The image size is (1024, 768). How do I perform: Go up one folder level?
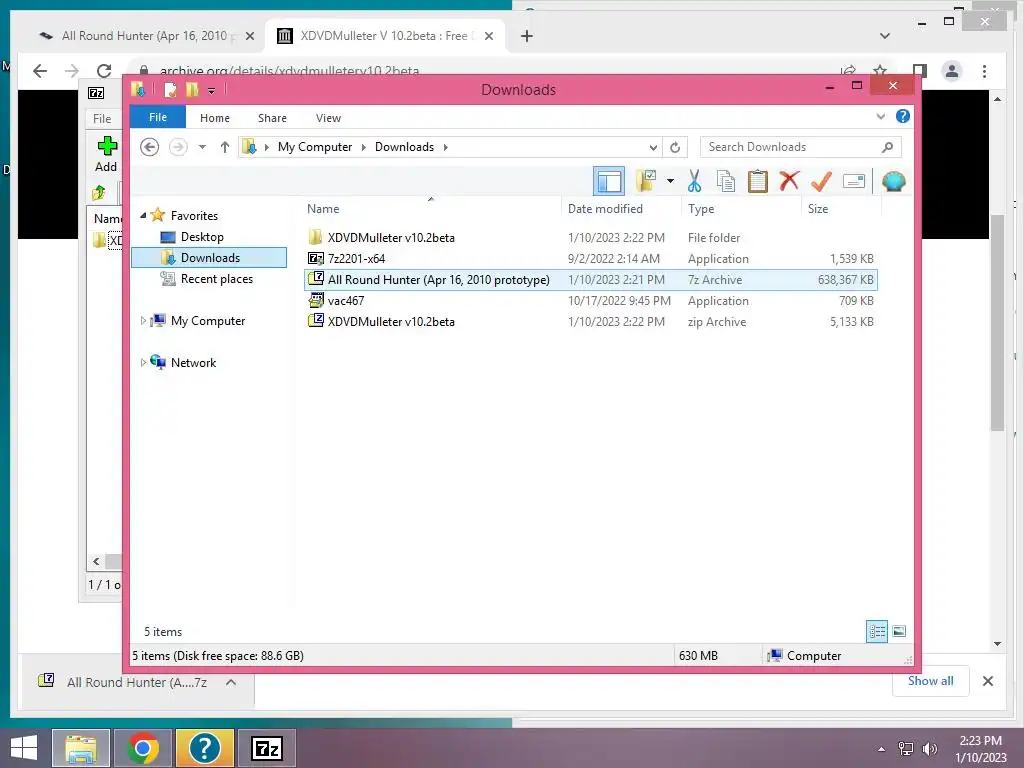[225, 147]
